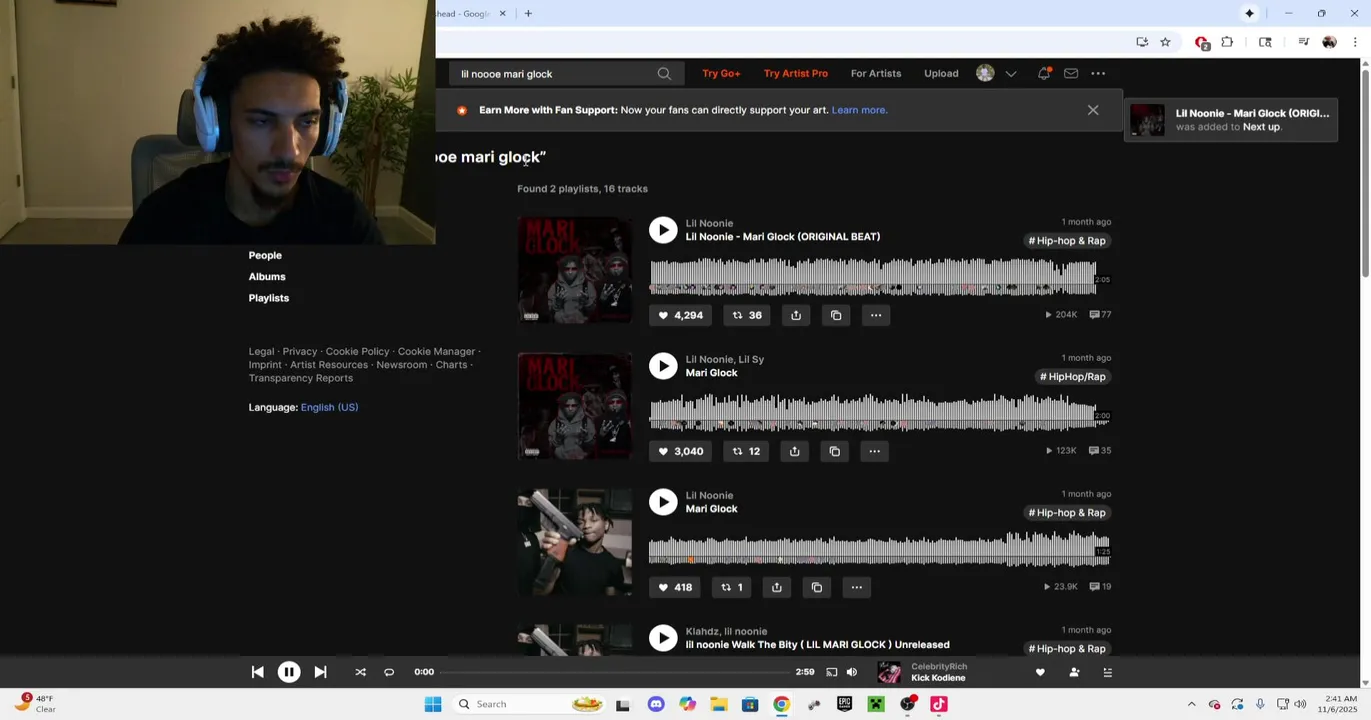Share the ORIGINAL BEAT track
The width and height of the screenshot is (1371, 720).
point(796,315)
